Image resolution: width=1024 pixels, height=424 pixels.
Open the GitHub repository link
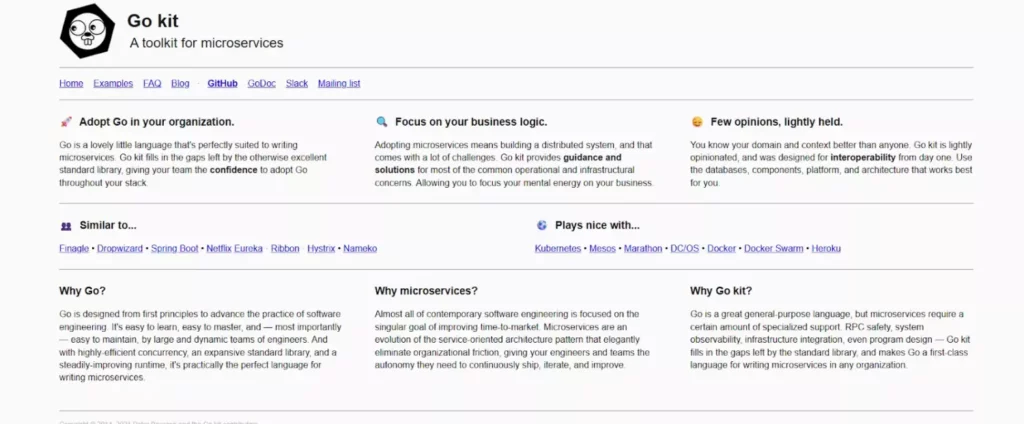tap(222, 84)
